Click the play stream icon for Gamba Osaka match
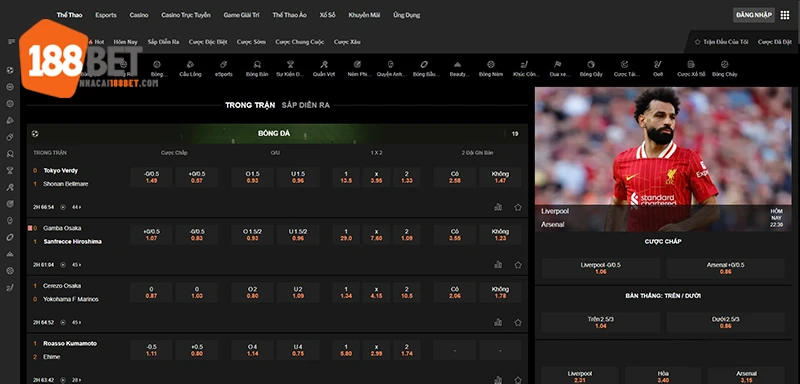800x384 pixels. tap(63, 265)
